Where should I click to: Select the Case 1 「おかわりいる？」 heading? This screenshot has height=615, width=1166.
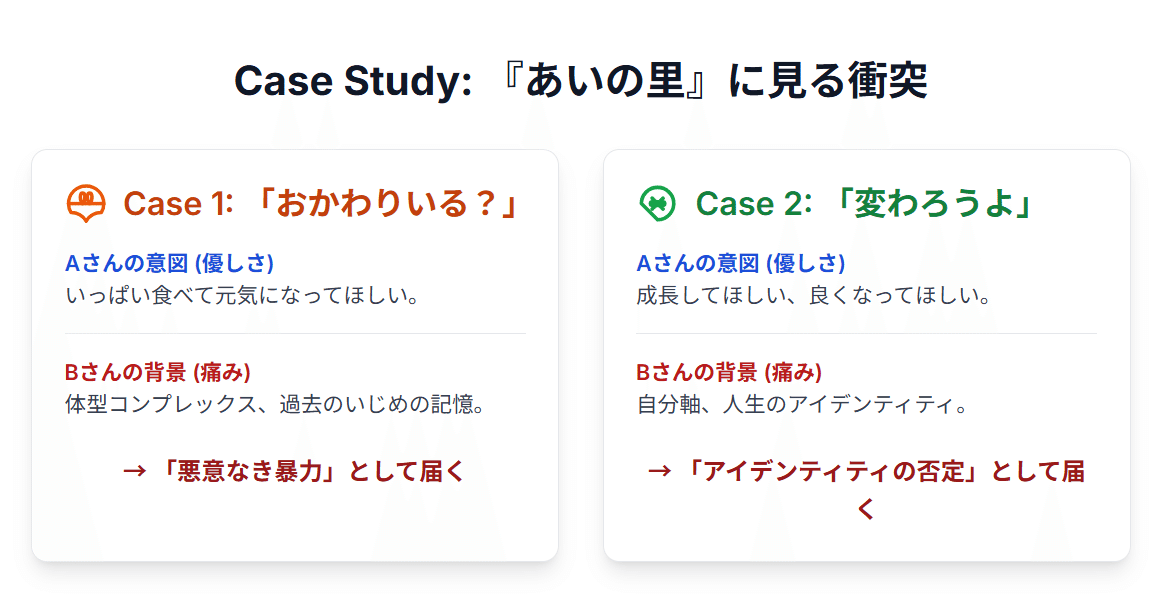[323, 204]
